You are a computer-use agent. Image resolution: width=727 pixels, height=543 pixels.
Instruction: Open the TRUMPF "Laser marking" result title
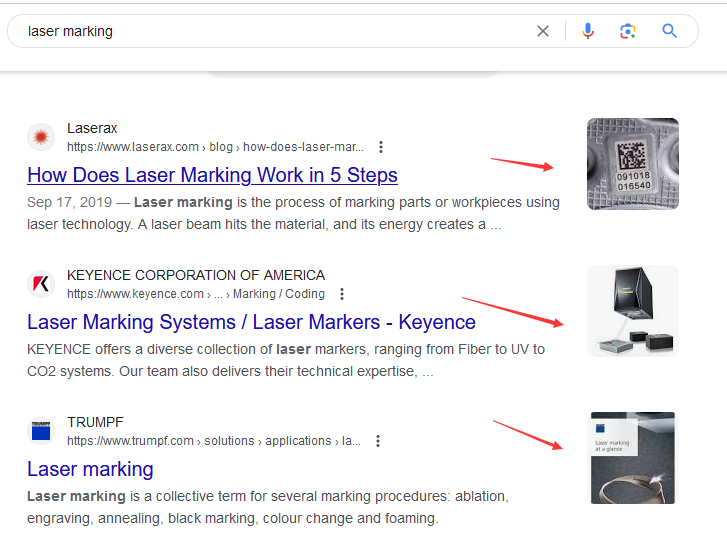pos(90,469)
